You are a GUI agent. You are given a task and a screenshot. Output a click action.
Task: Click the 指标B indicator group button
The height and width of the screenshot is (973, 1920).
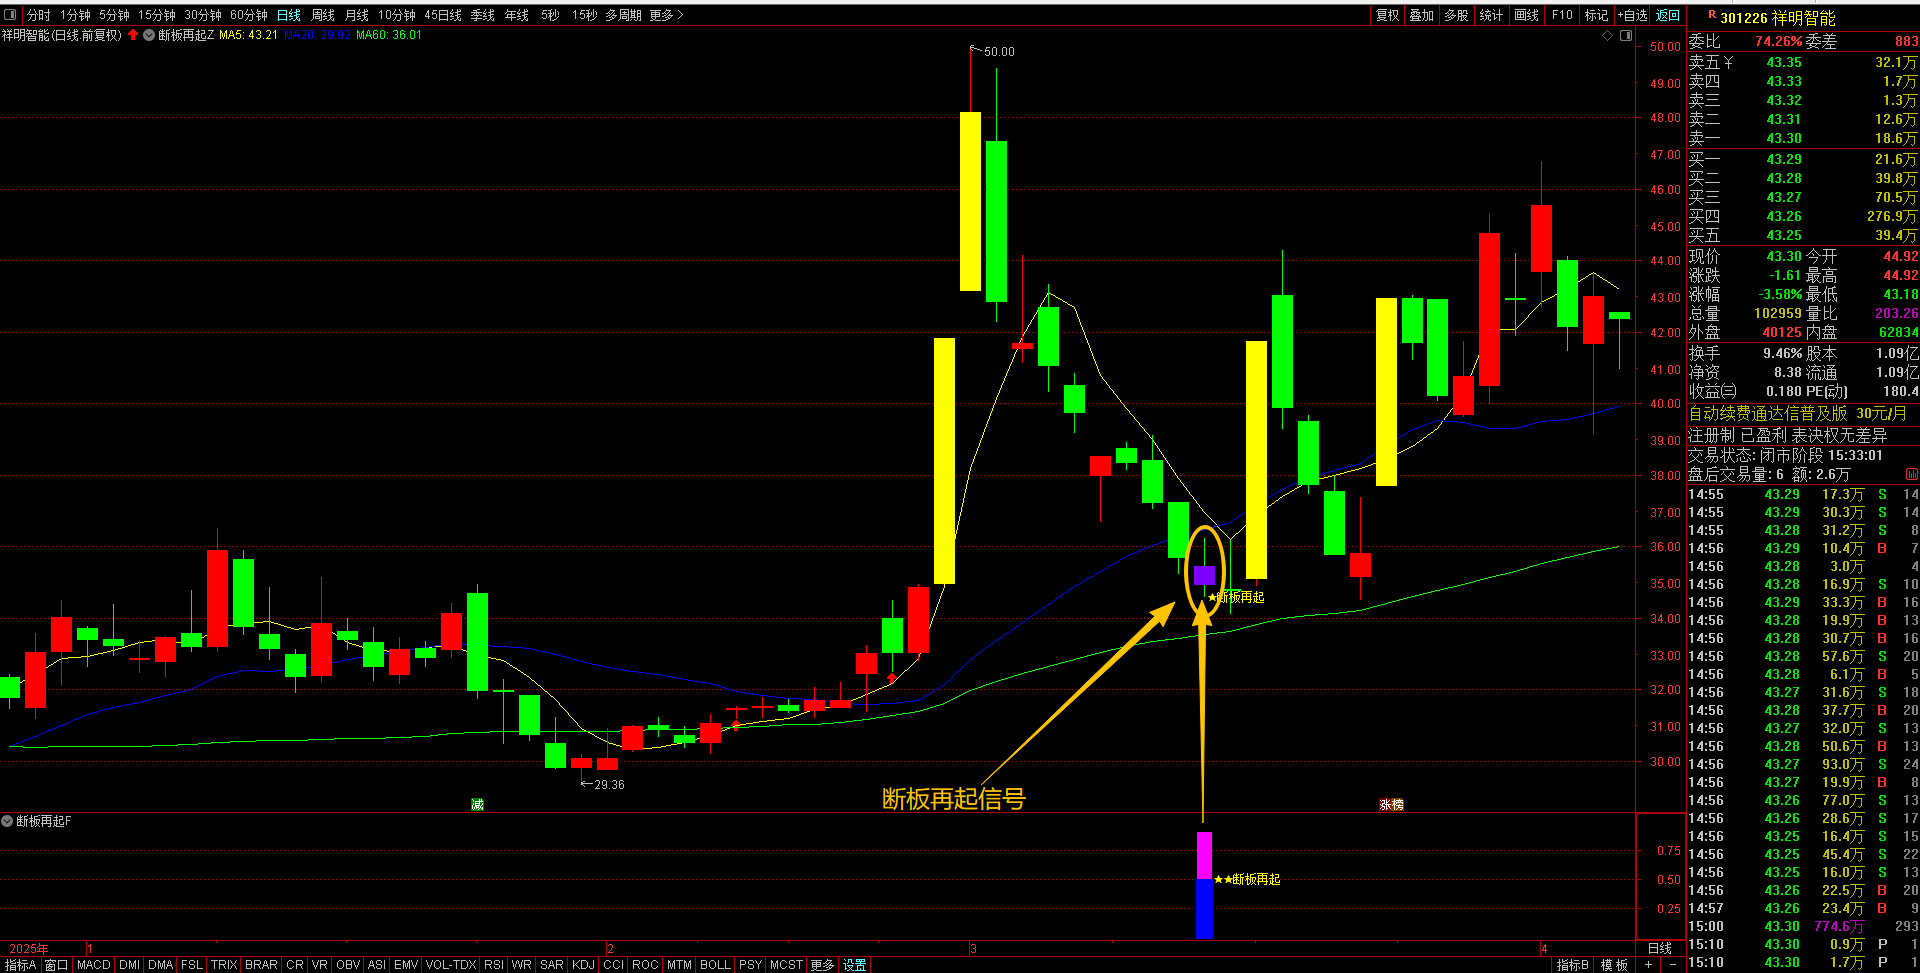[x=1573, y=965]
